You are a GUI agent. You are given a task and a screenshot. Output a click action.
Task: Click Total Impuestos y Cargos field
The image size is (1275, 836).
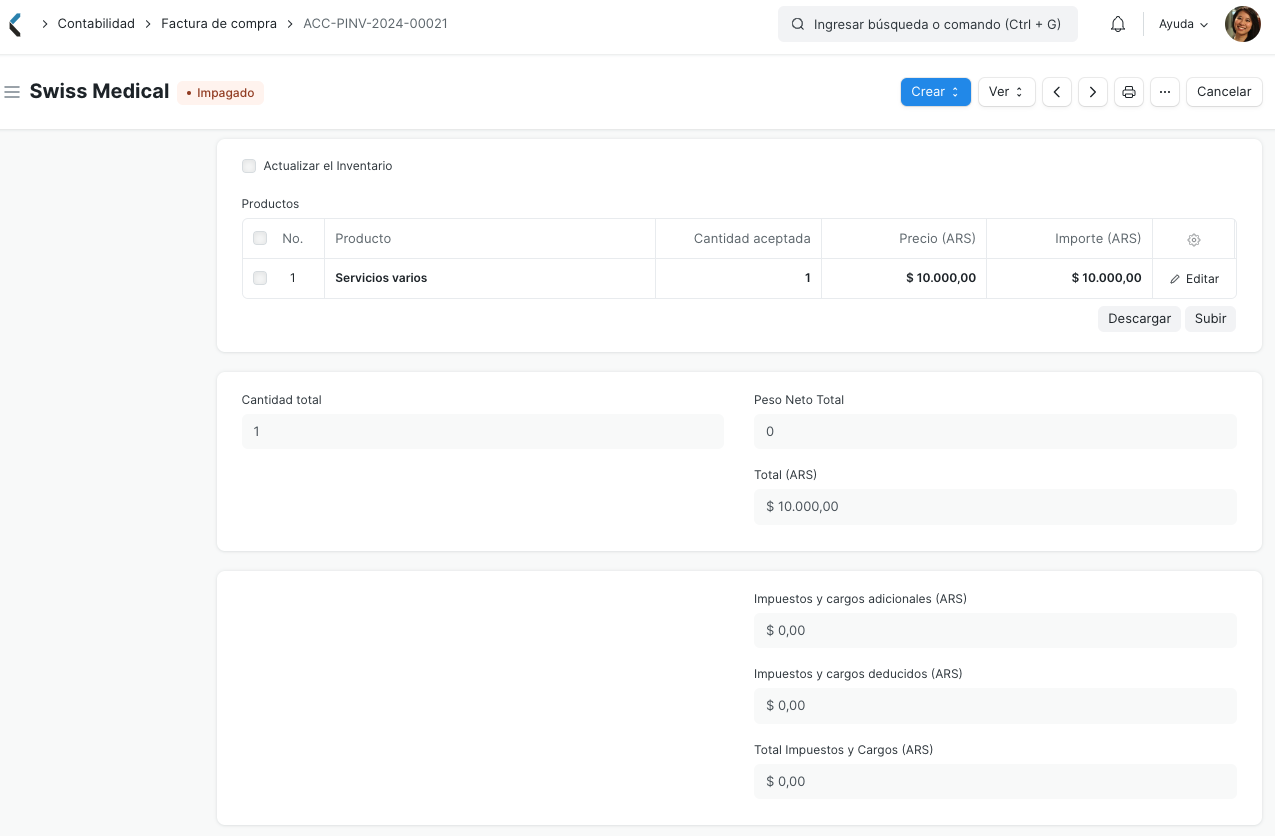[995, 782]
